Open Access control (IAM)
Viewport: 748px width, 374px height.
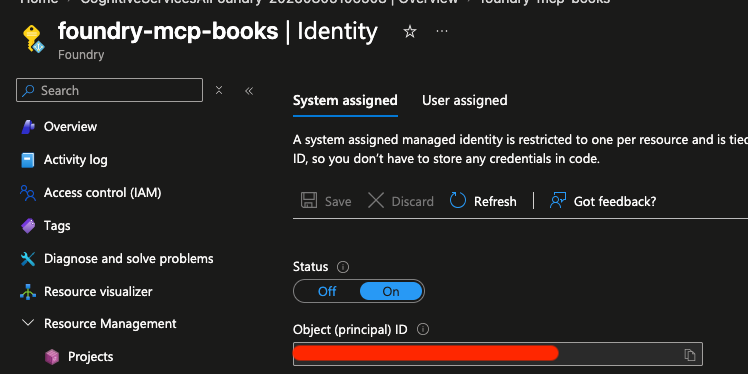click(103, 193)
